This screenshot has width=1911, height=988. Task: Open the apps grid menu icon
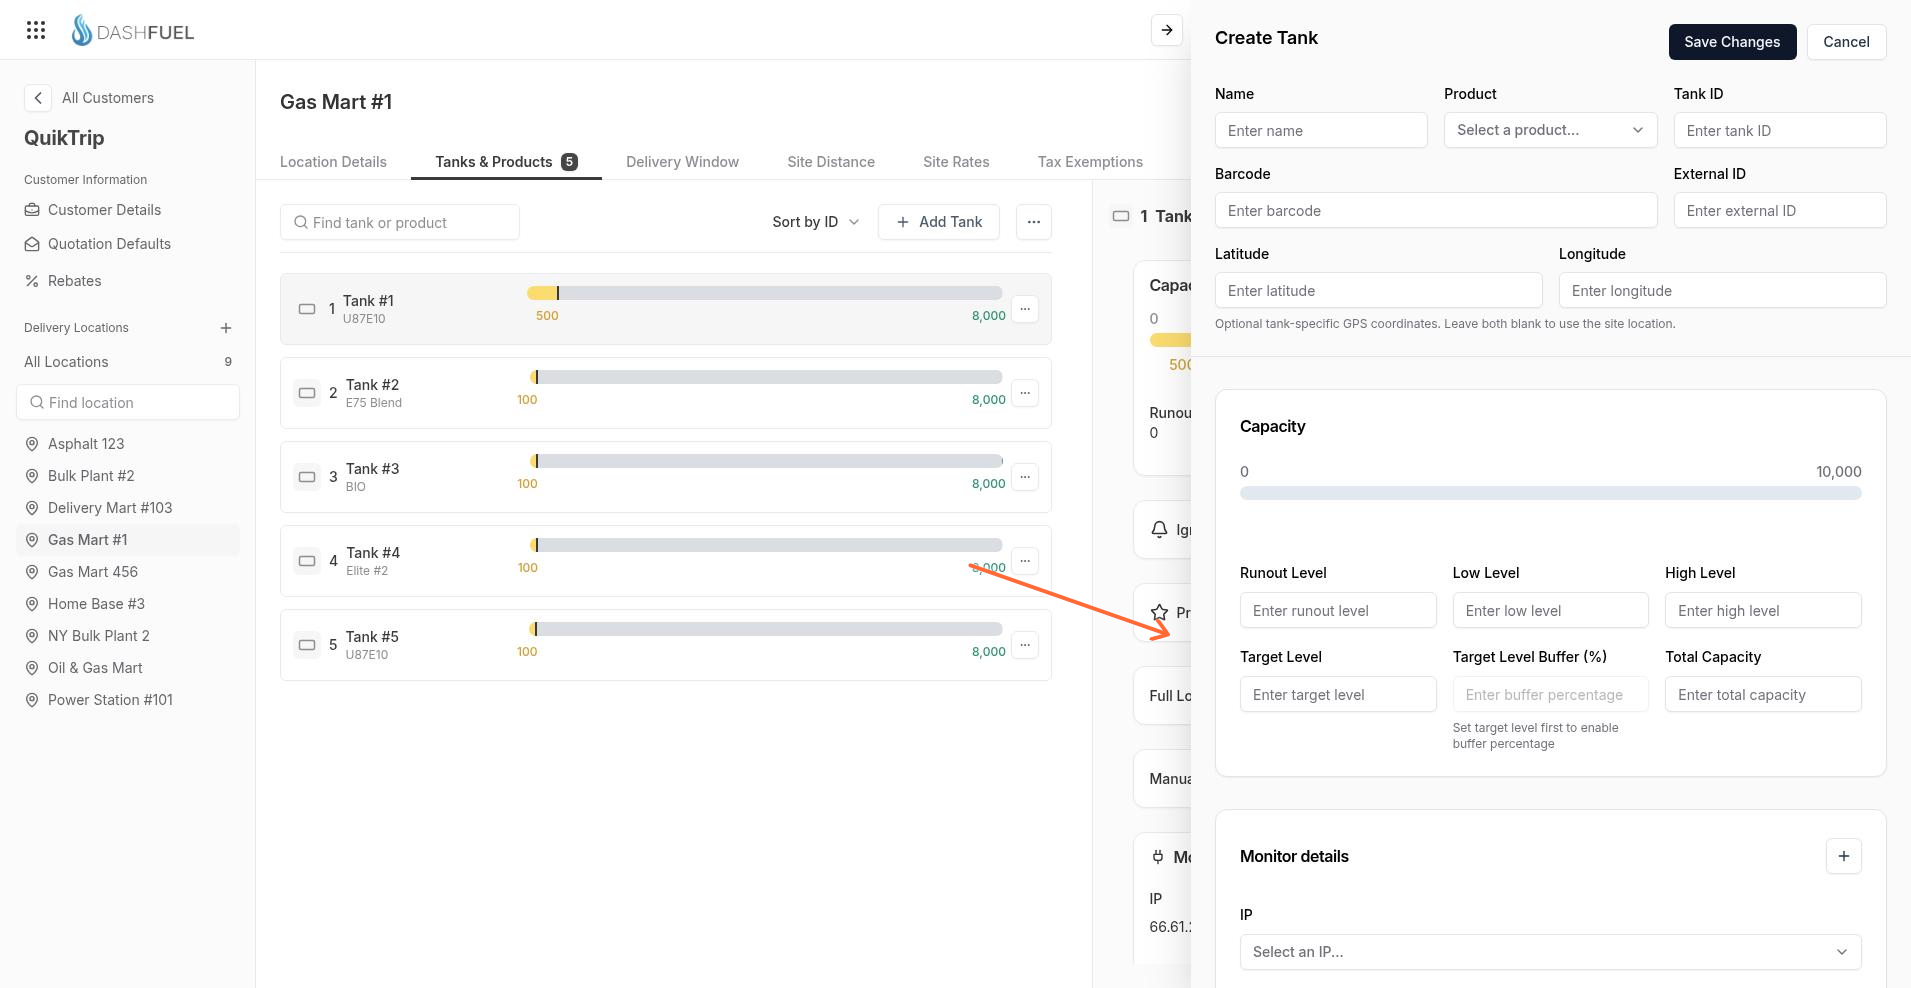point(36,30)
